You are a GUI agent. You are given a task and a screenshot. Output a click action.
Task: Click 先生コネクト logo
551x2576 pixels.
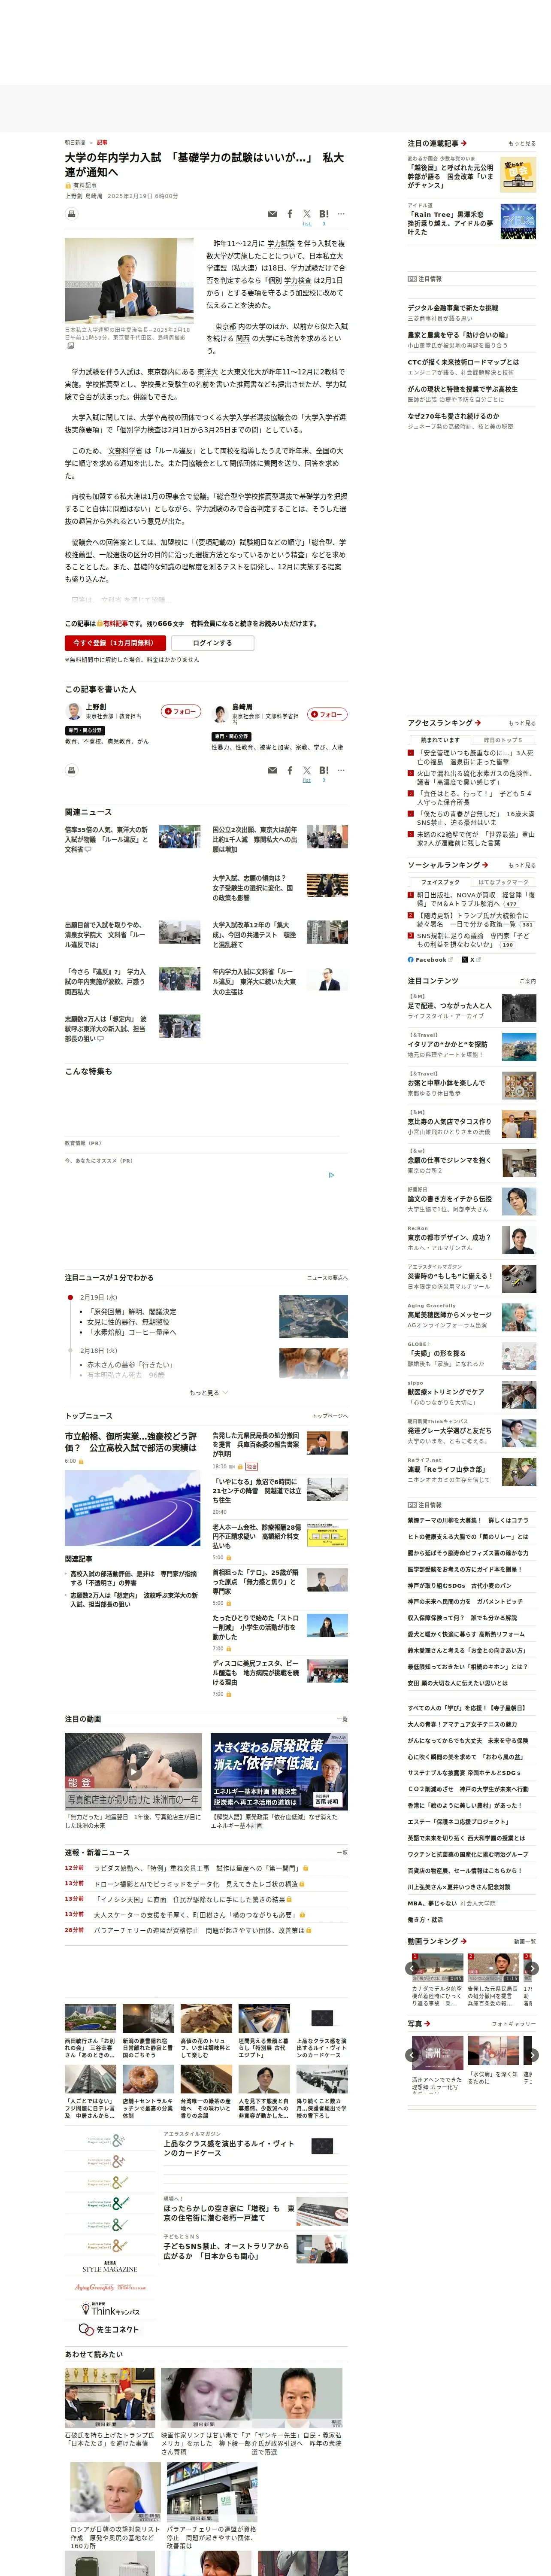point(110,2329)
